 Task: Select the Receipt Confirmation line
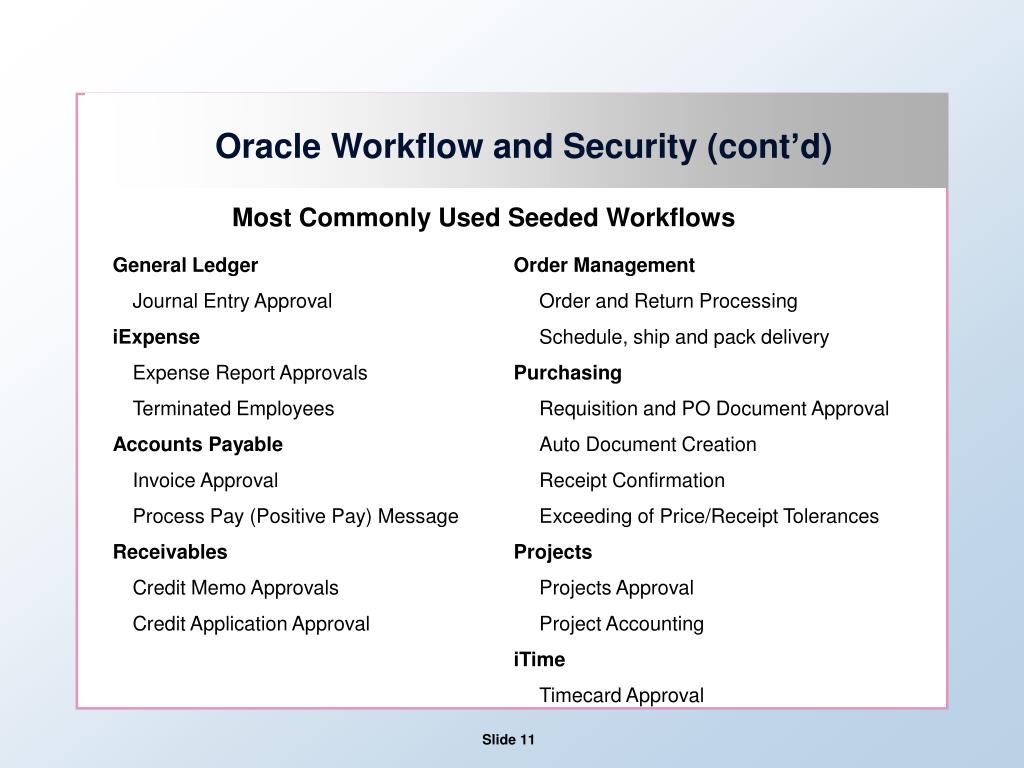pyautogui.click(x=632, y=481)
